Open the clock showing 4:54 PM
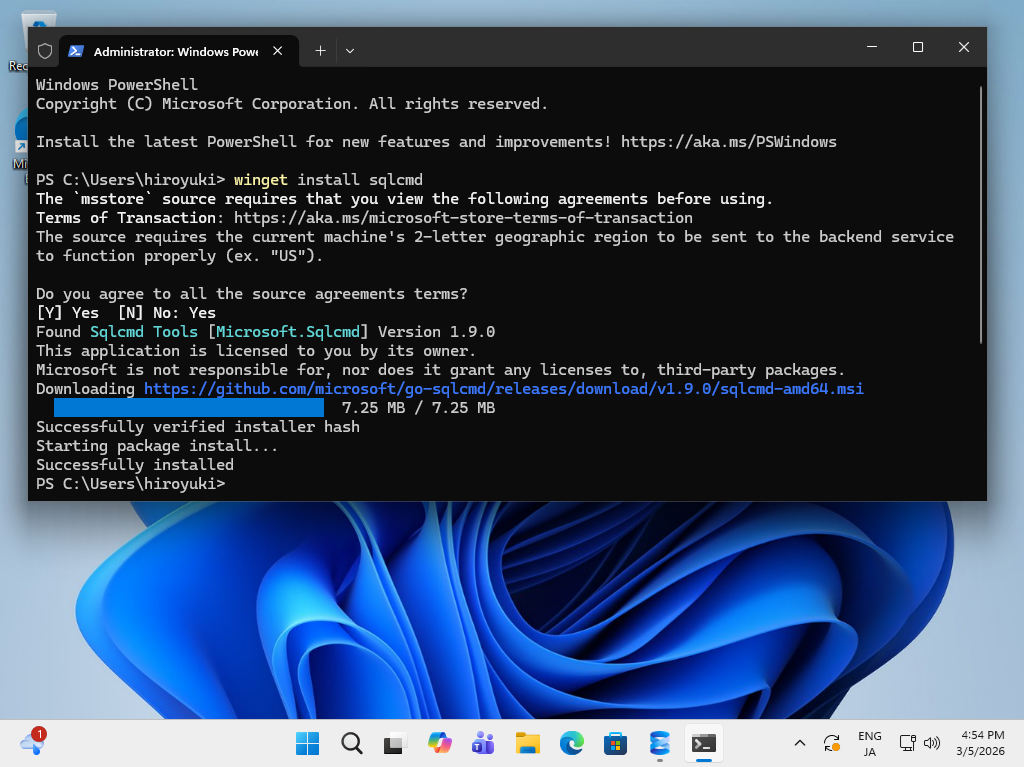1024x767 pixels. [x=981, y=743]
